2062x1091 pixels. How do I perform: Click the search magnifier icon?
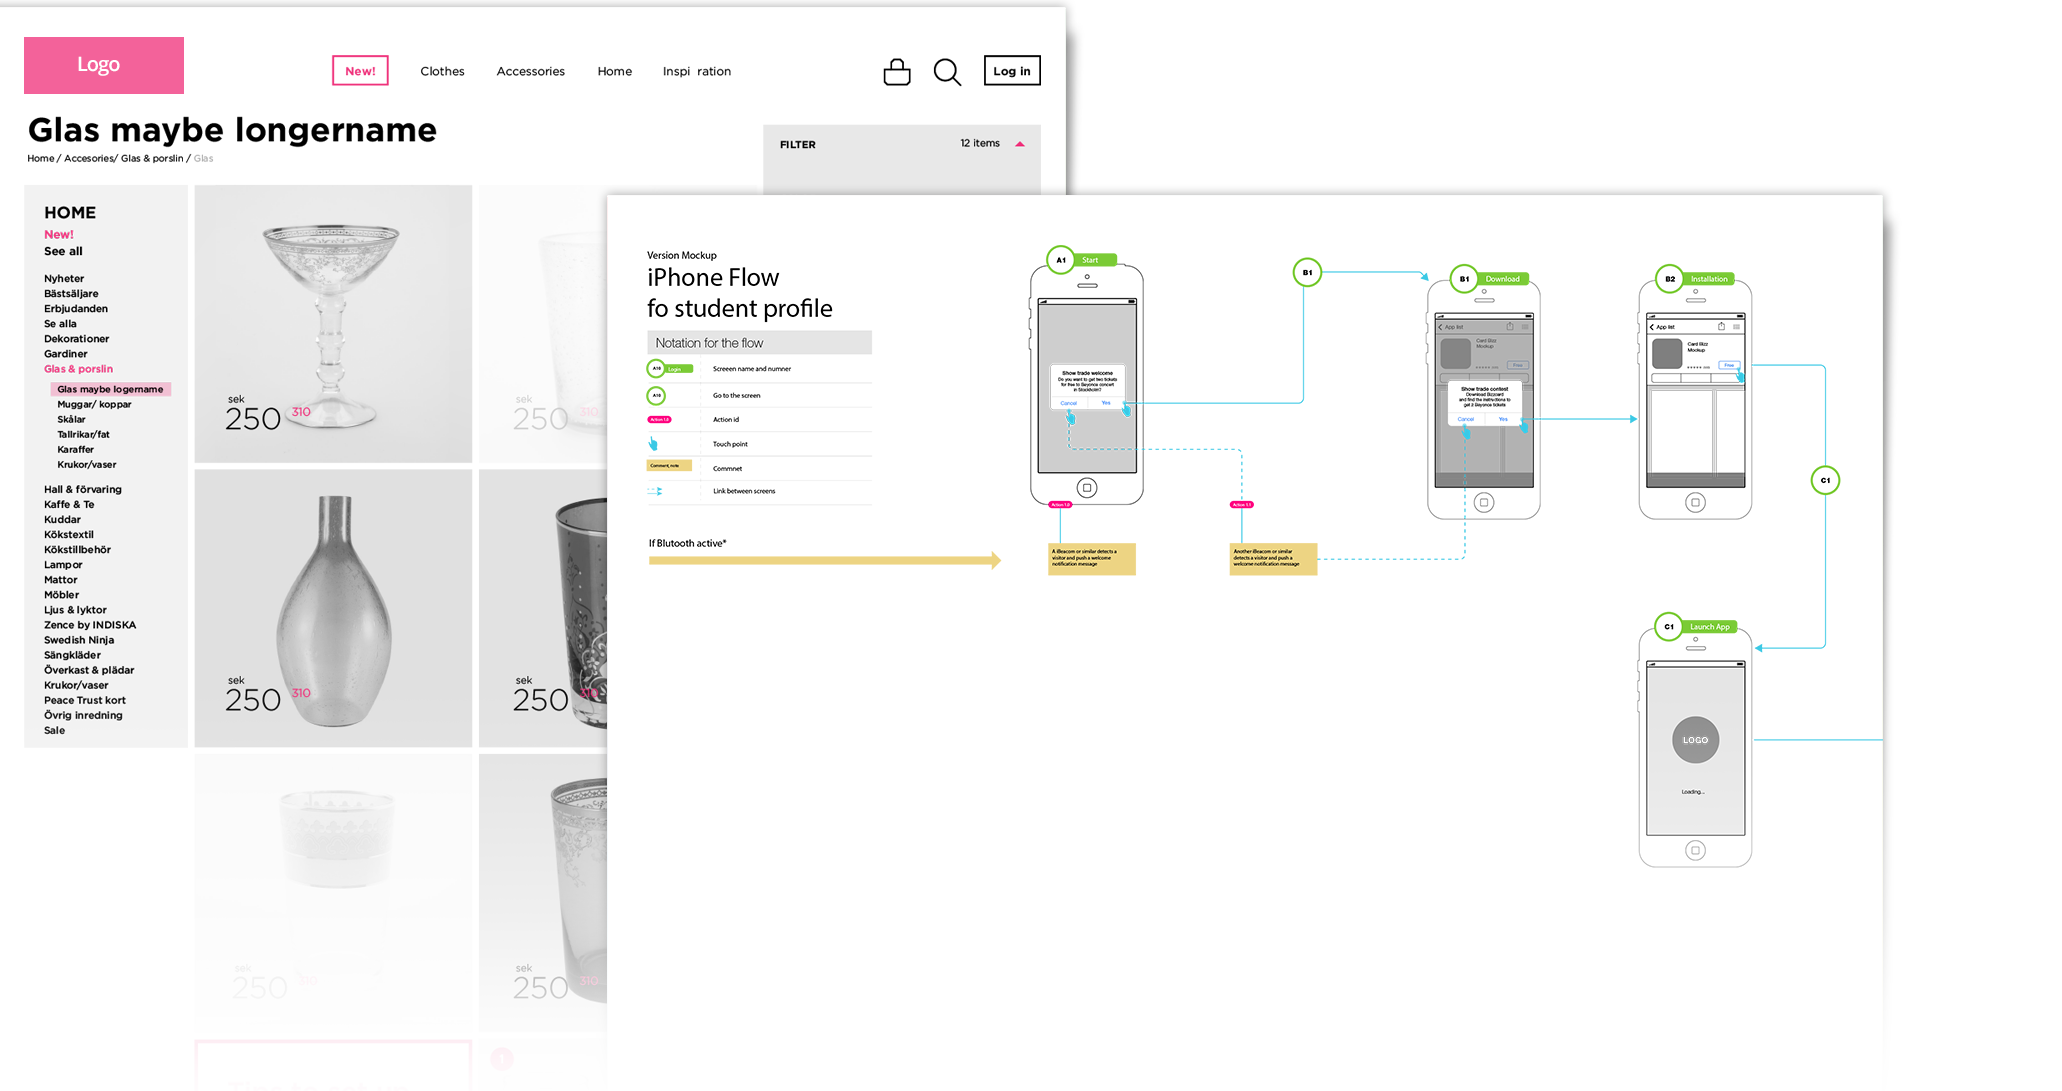point(947,72)
